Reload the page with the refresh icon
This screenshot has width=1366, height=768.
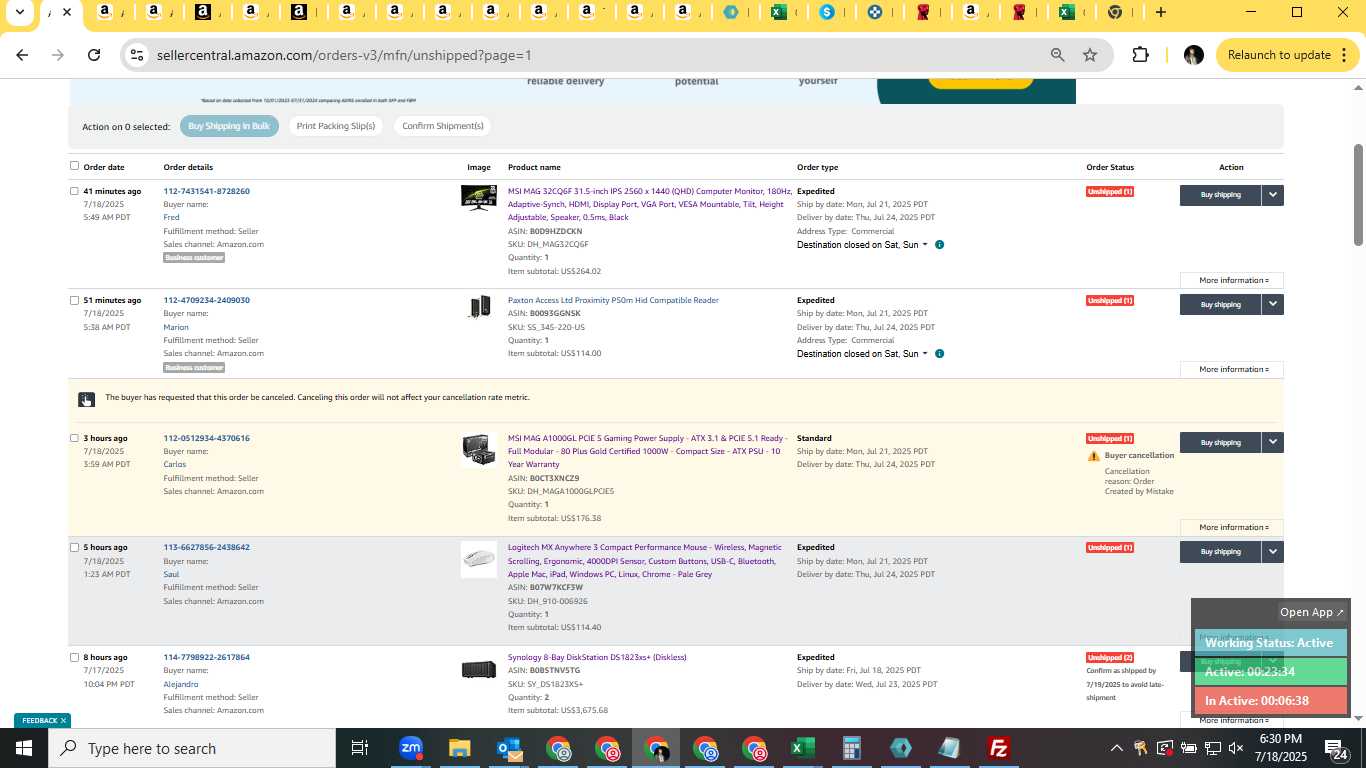94,55
